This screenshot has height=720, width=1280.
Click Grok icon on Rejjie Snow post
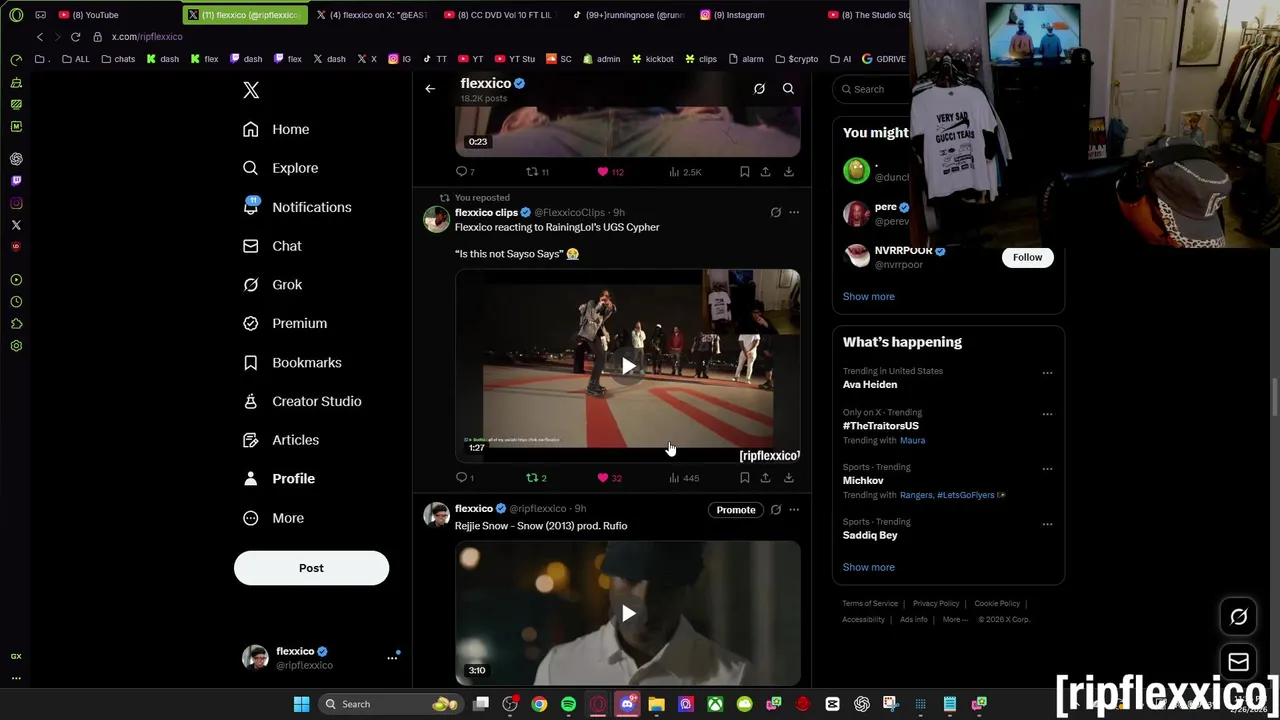tap(775, 510)
